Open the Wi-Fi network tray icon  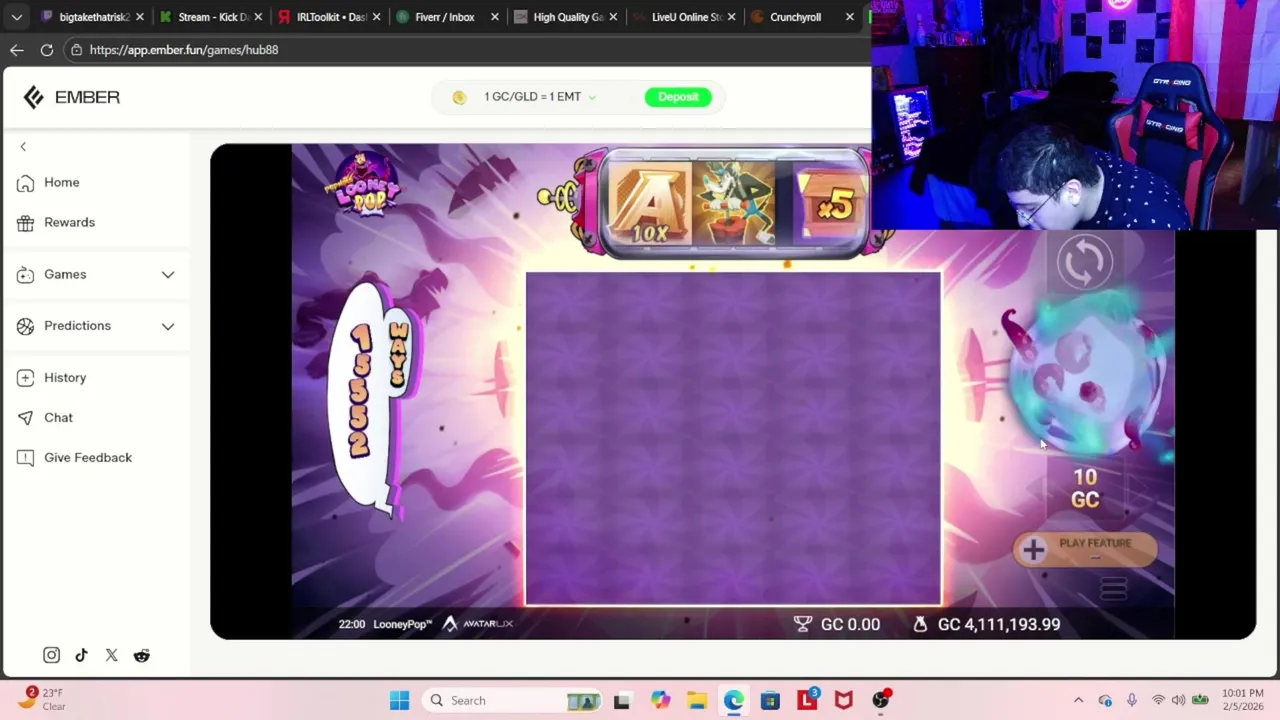pyautogui.click(x=1158, y=700)
